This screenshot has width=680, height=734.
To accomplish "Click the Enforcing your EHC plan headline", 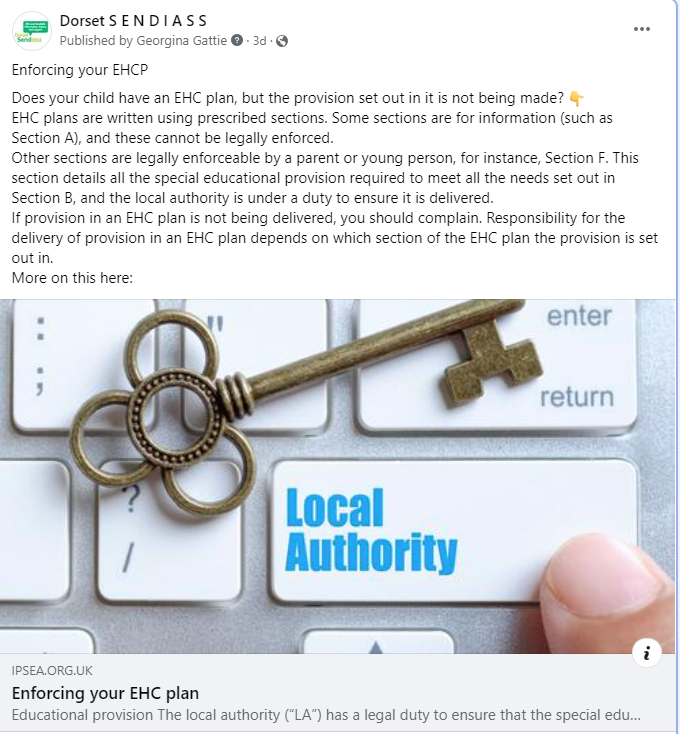I will tap(105, 693).
